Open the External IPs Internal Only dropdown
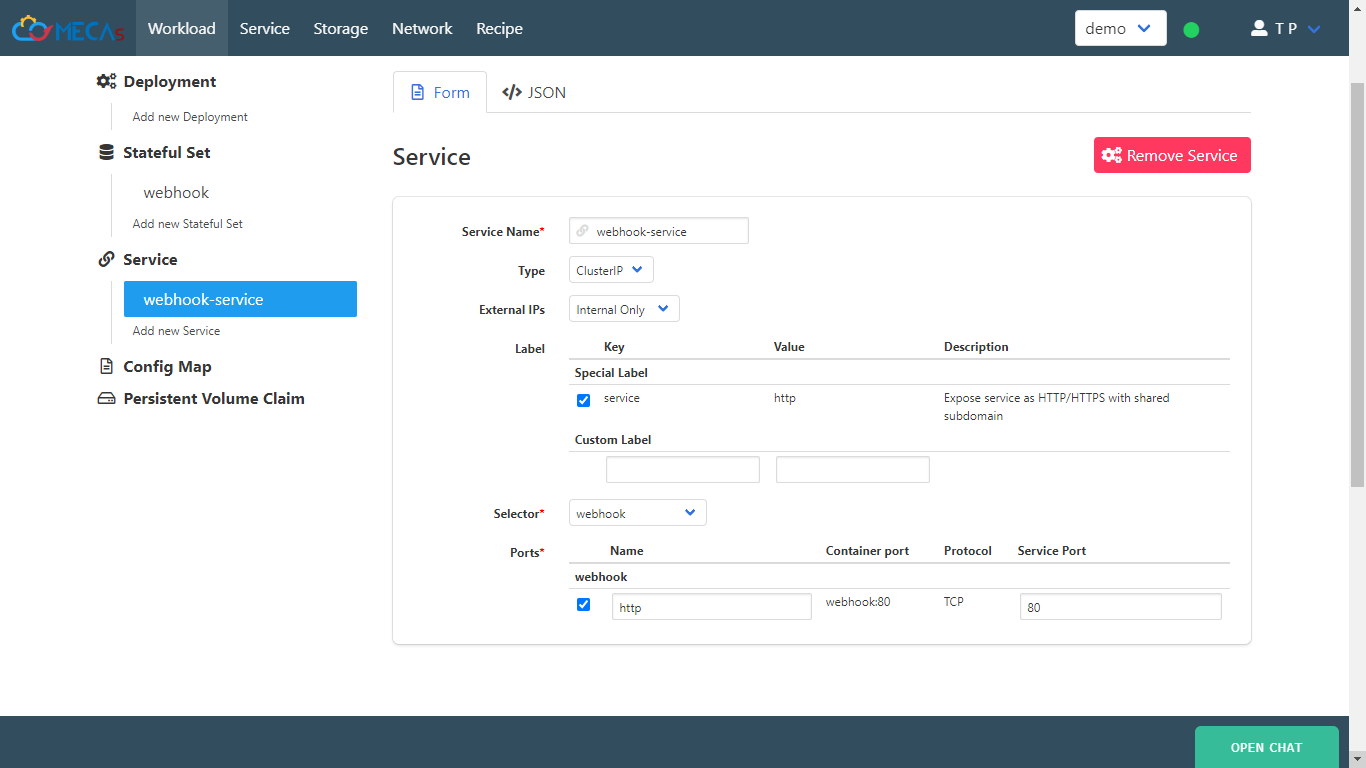Image resolution: width=1366 pixels, height=768 pixels. [624, 309]
